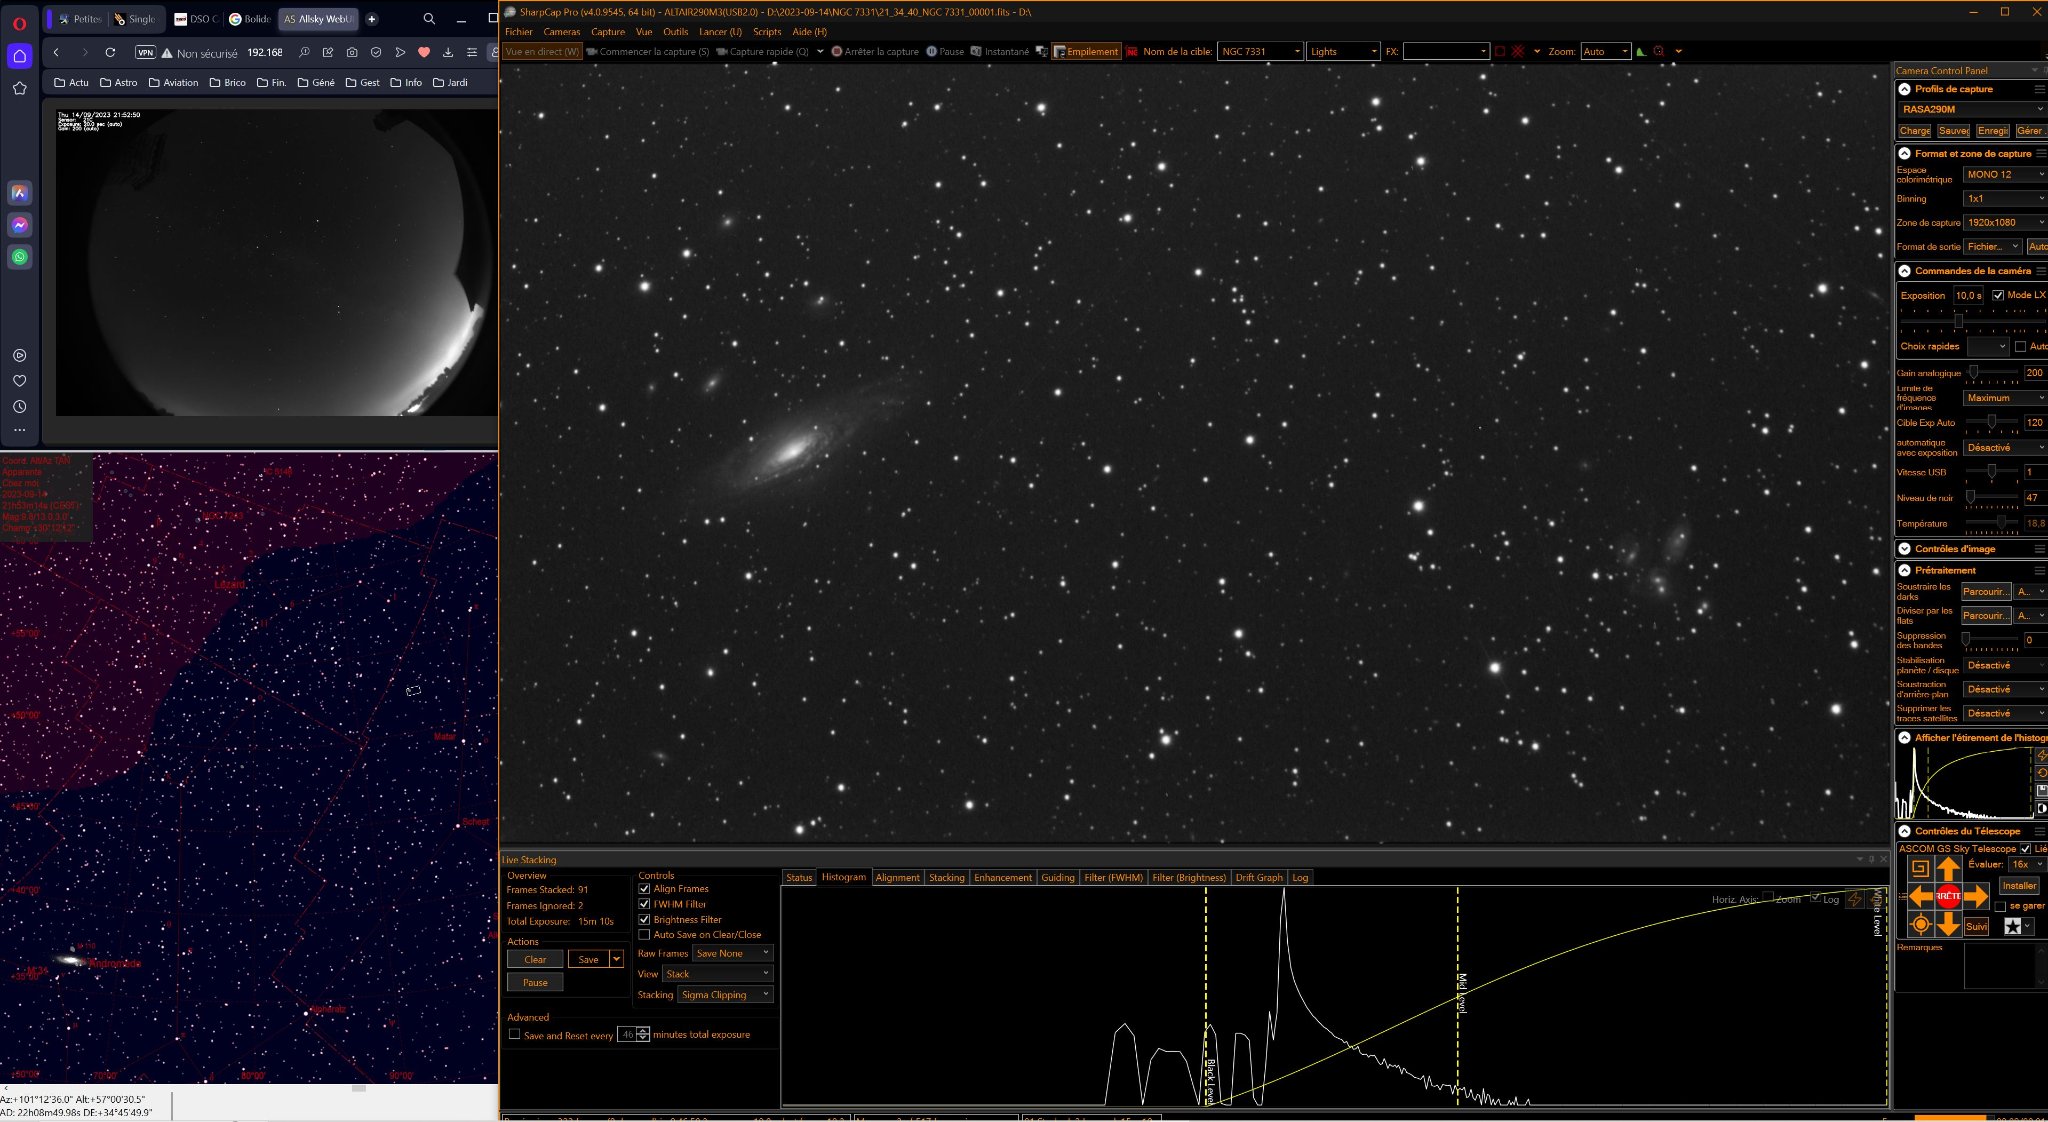
Task: Collapse the Prétraitement section
Action: pos(1905,570)
